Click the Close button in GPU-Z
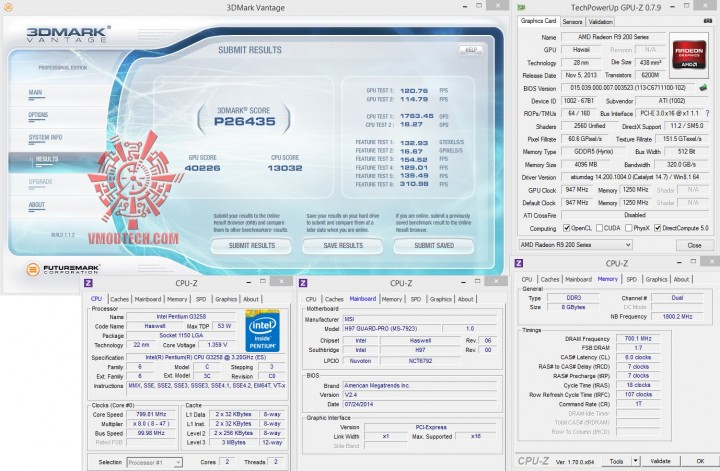 [694, 245]
